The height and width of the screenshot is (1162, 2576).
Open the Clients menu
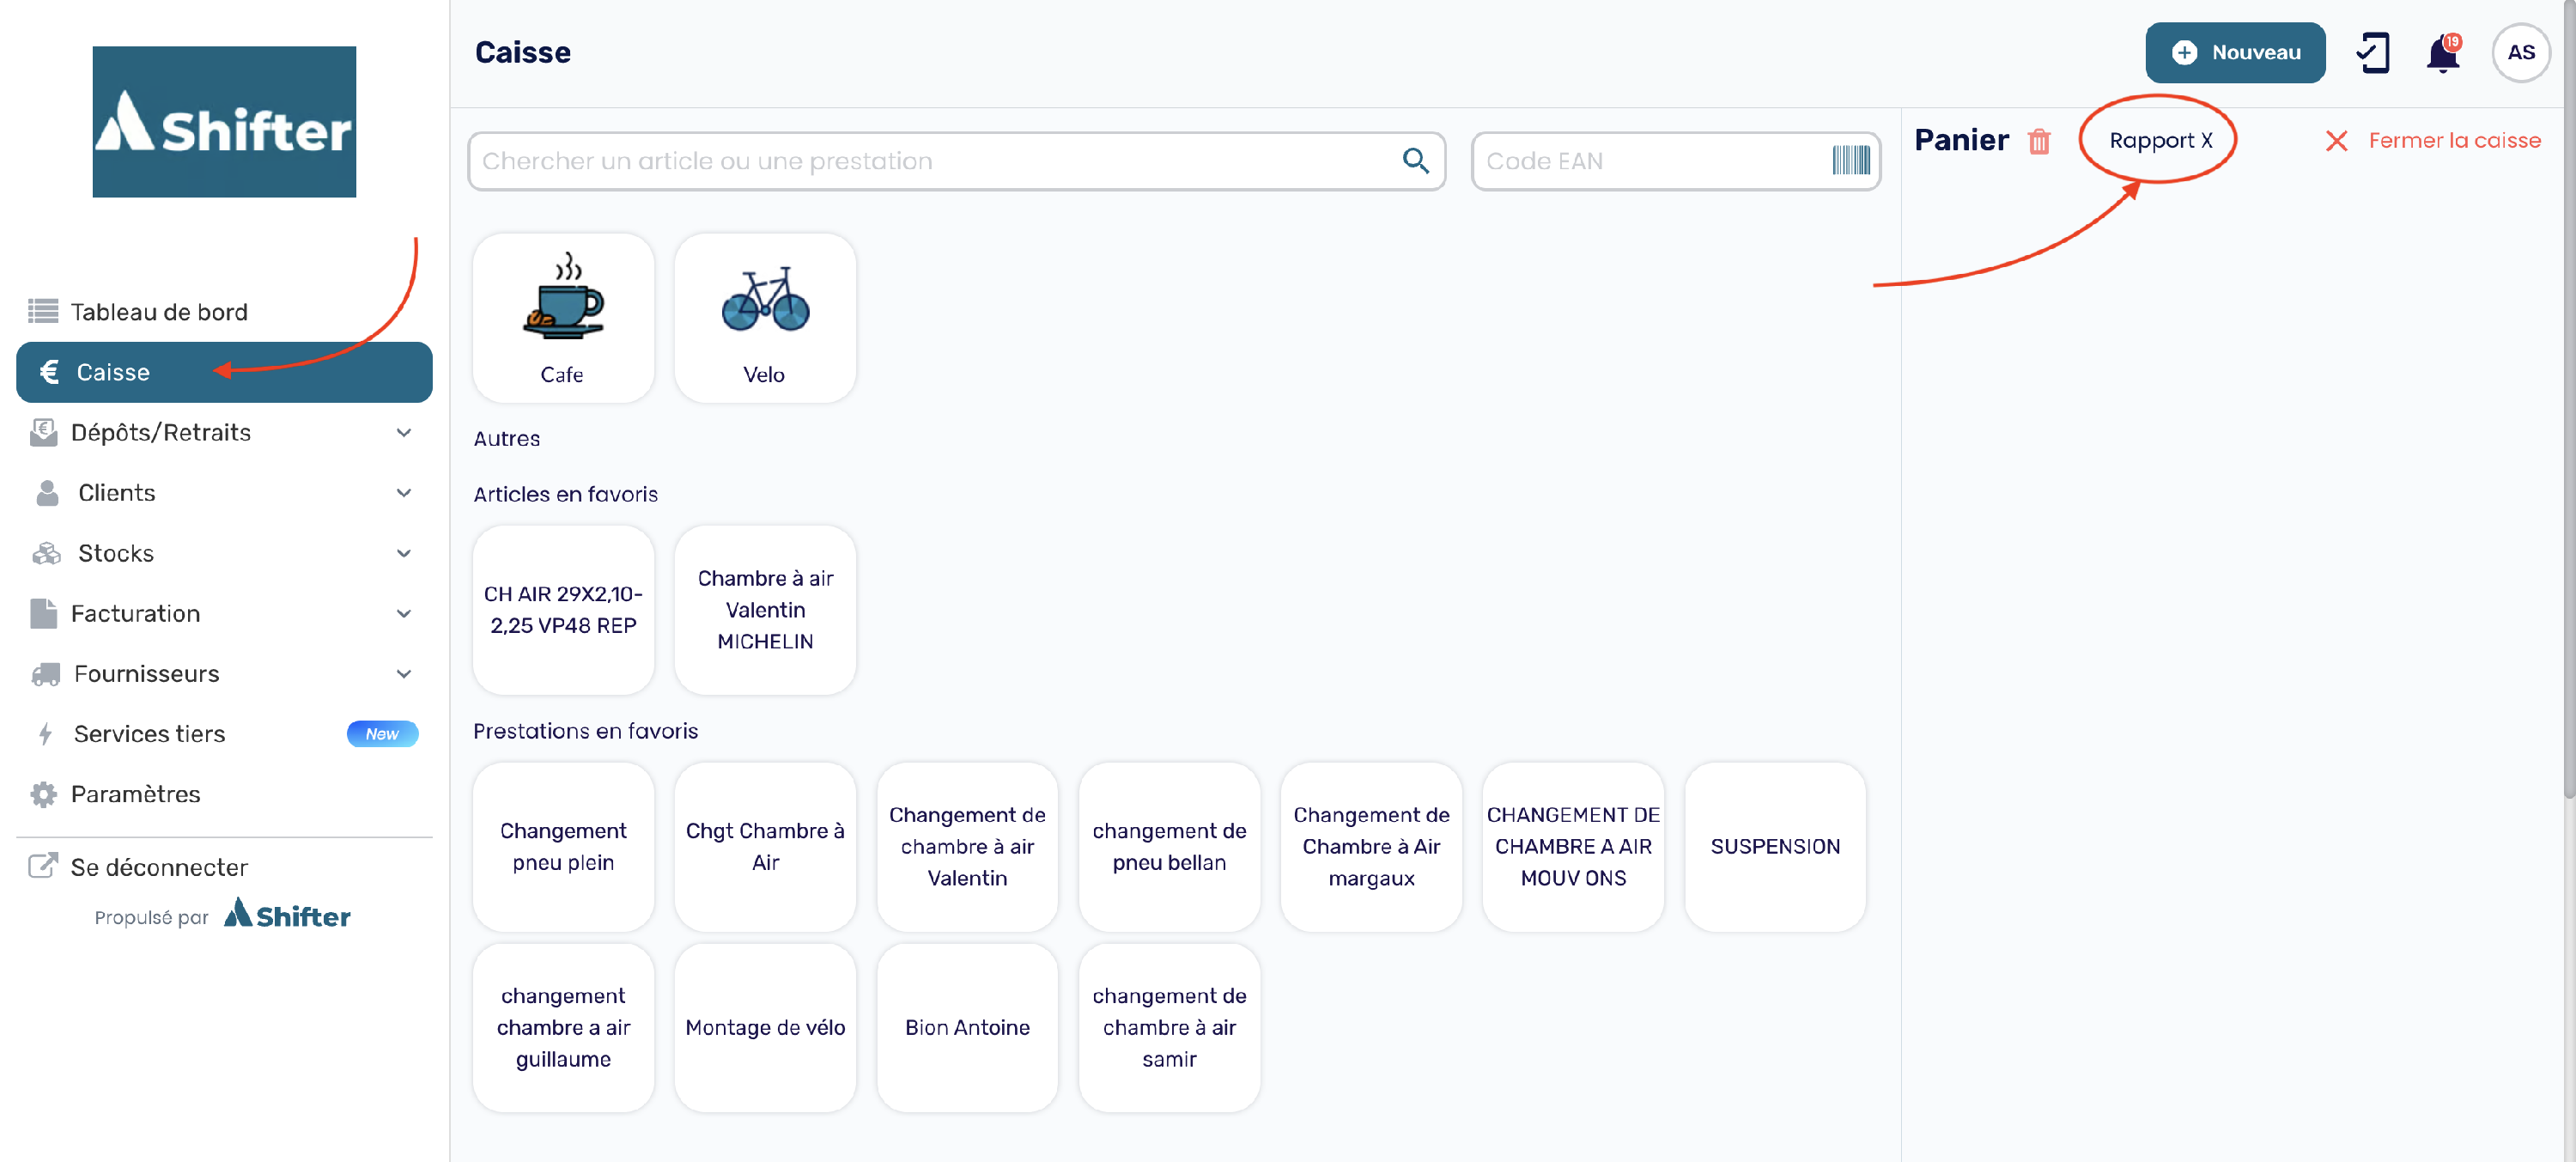coord(224,493)
